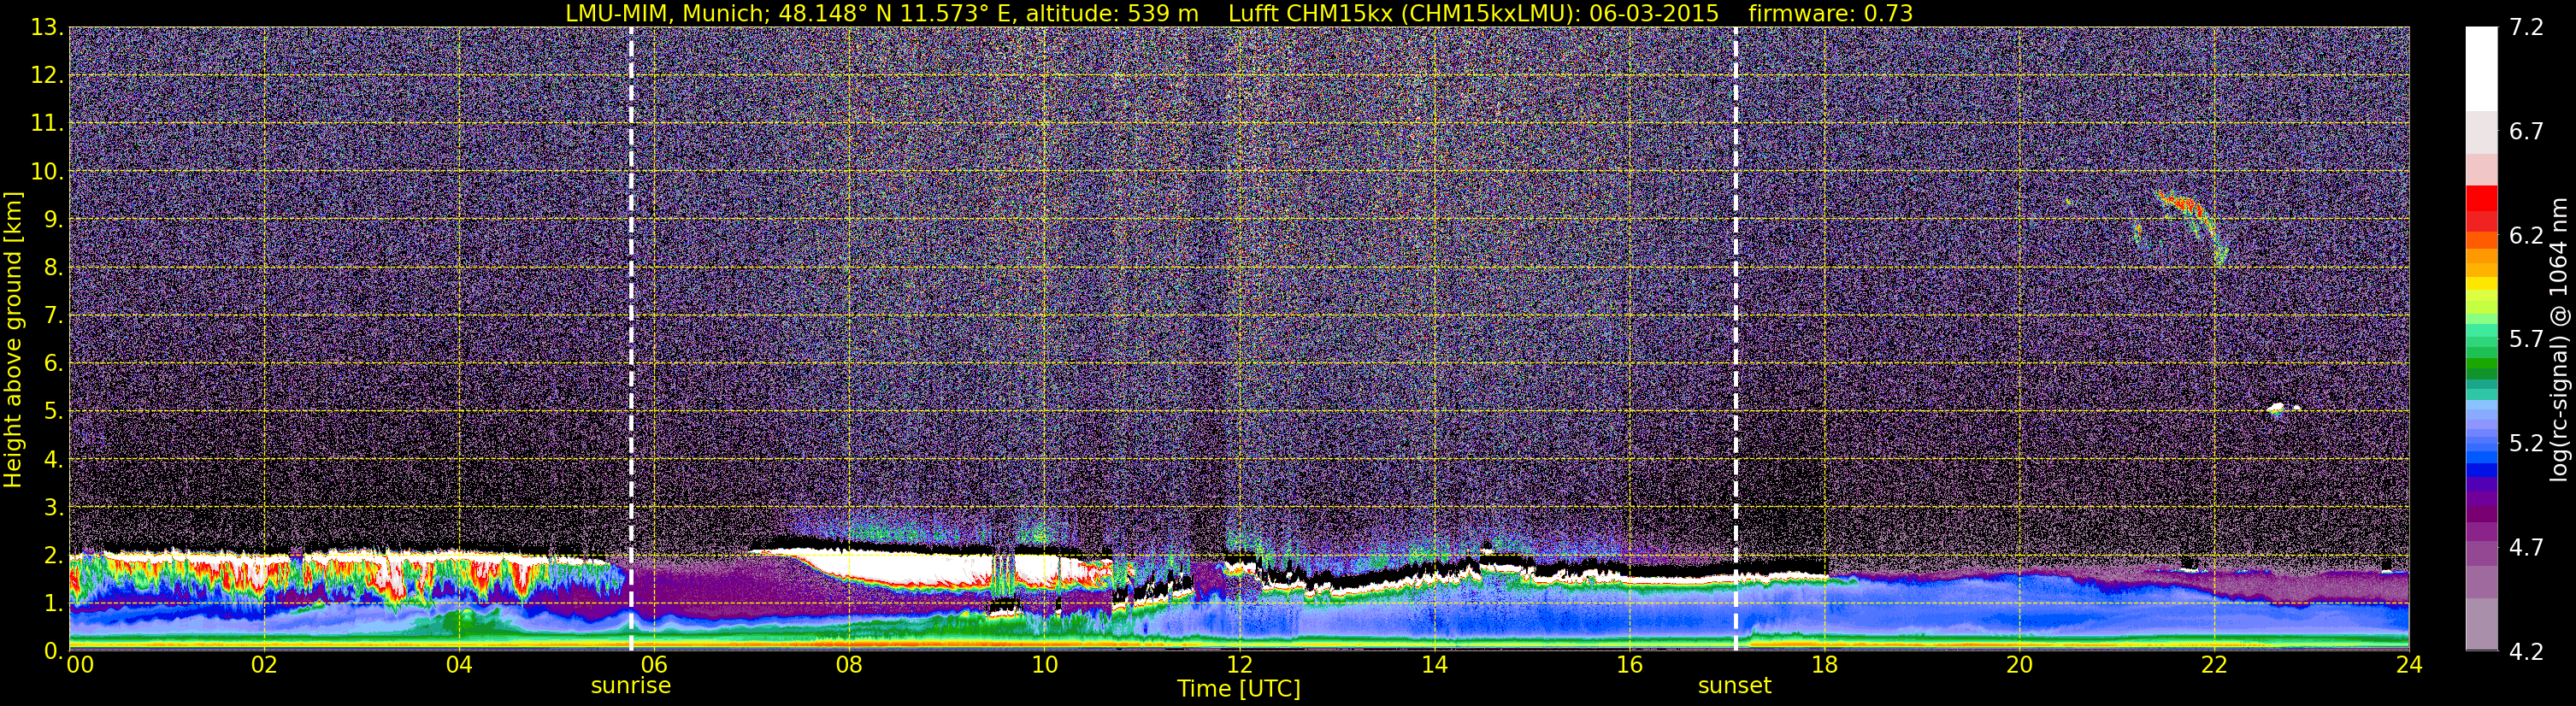
Task: Click the height axis tick '2.'
Action: pyautogui.click(x=53, y=556)
